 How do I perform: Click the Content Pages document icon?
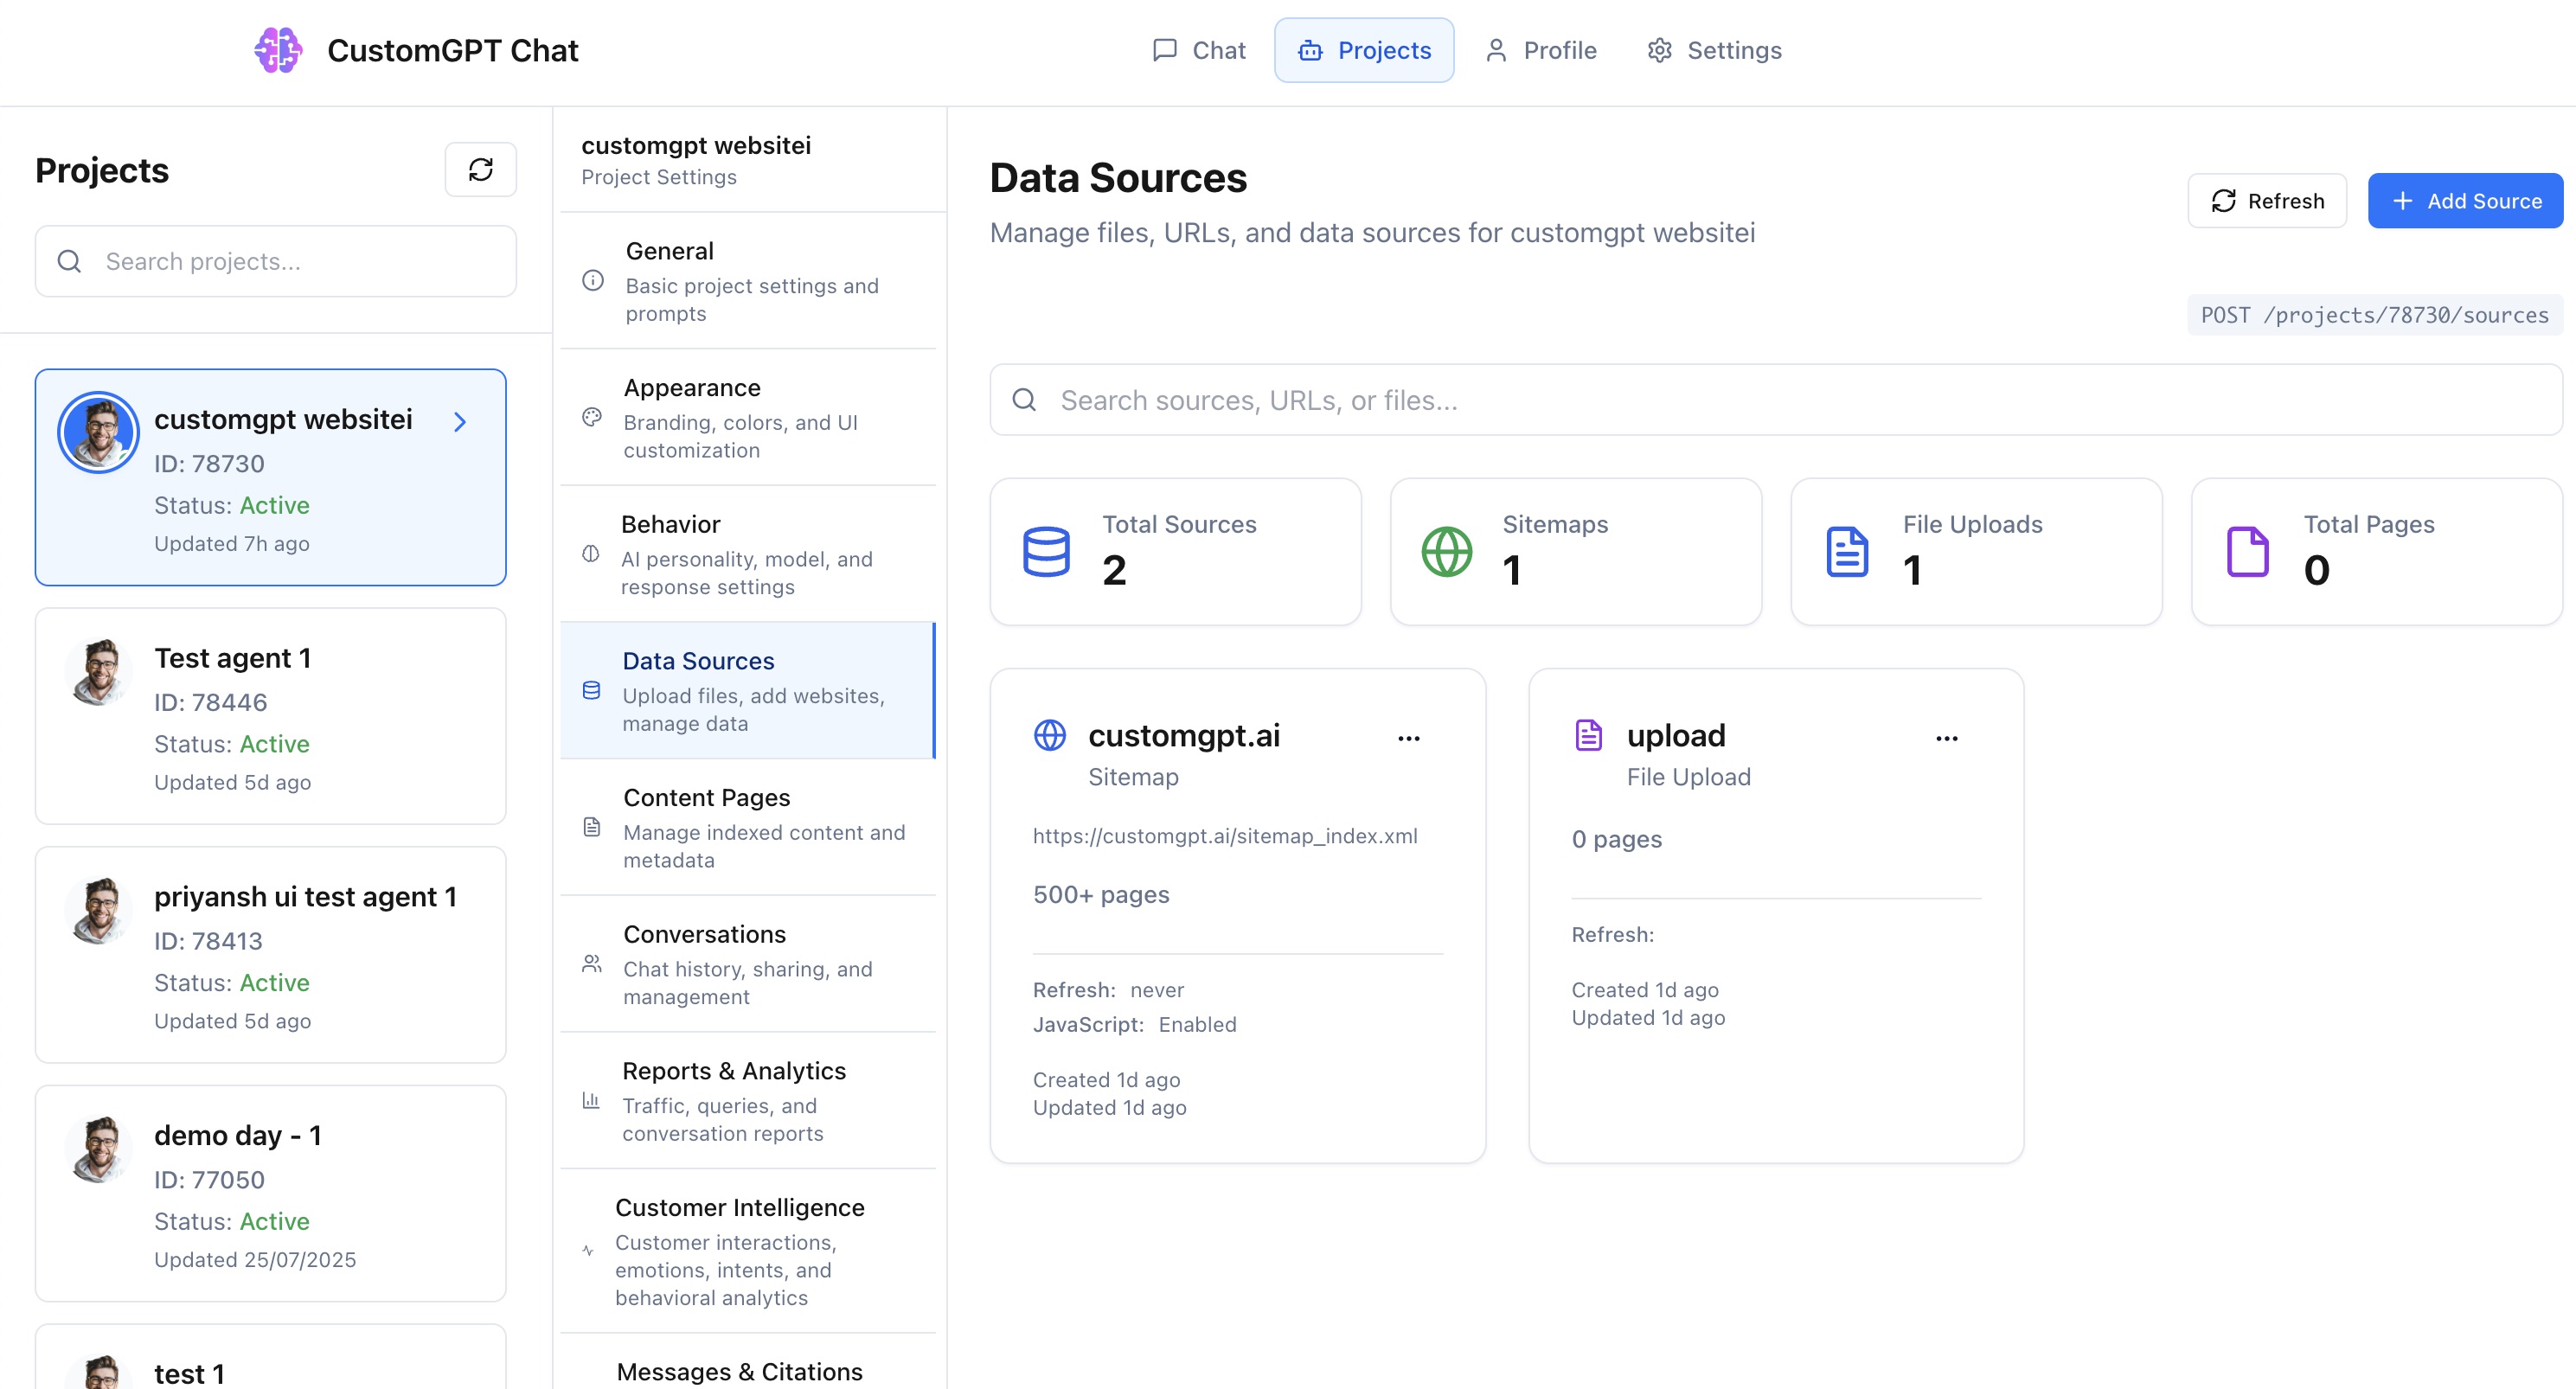tap(592, 827)
